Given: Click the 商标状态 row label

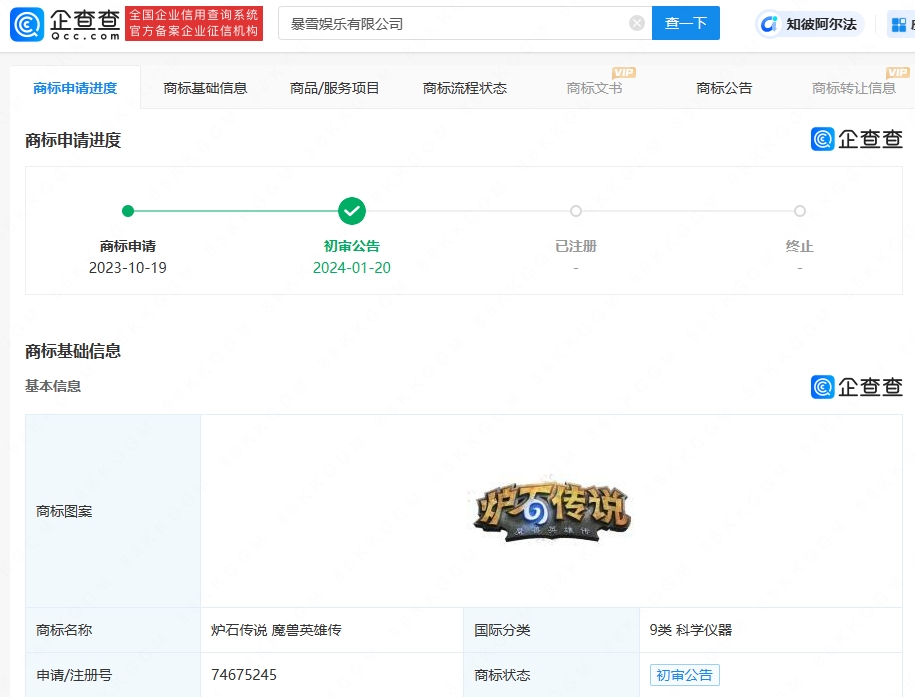Looking at the screenshot, I should 502,675.
